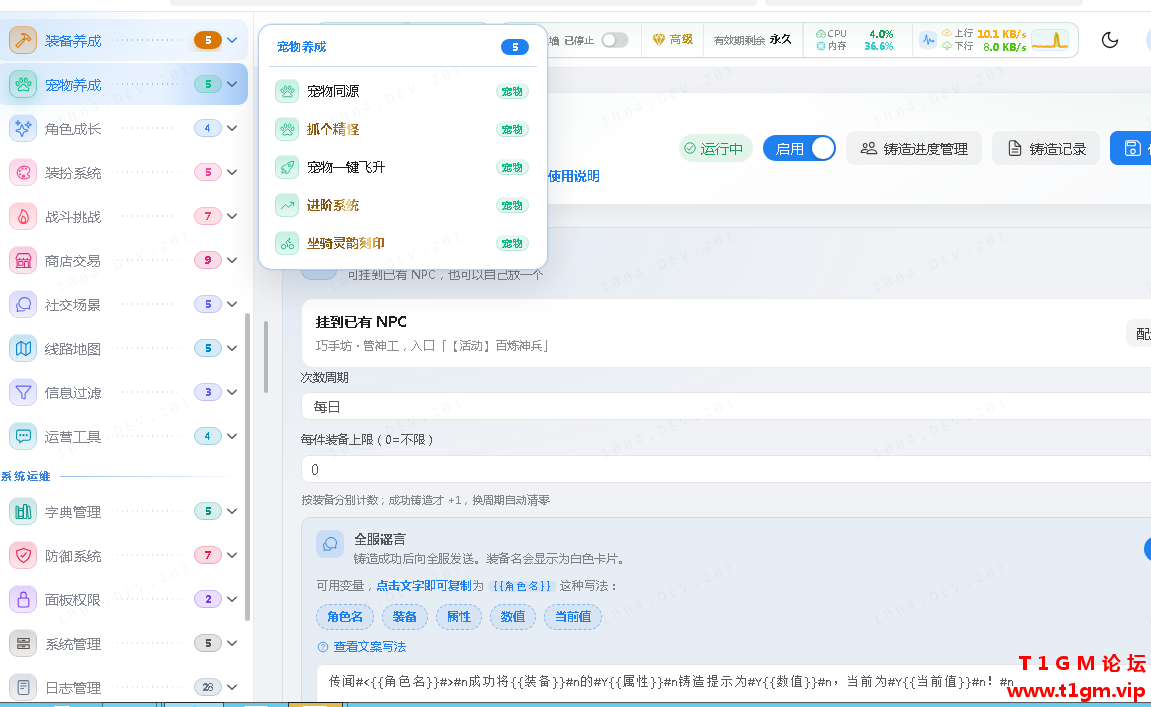Open 铸造记录 button
The width and height of the screenshot is (1151, 707).
click(x=1045, y=148)
